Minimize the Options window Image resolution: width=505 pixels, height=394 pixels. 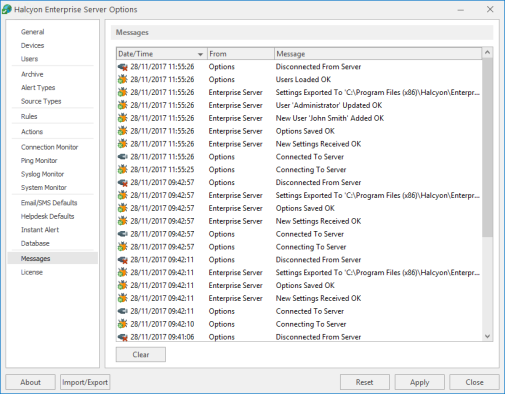click(x=461, y=10)
